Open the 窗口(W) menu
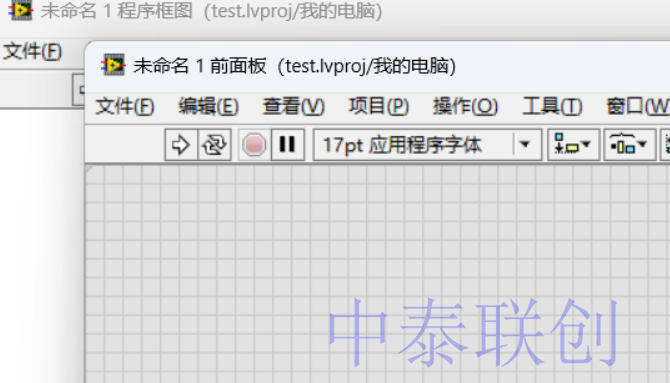 coord(638,106)
